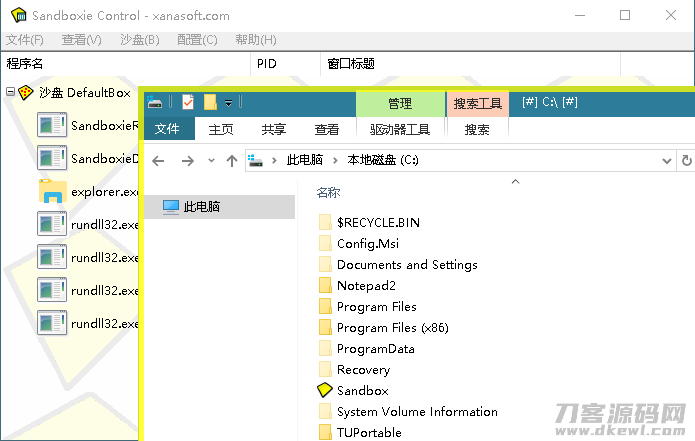Click the 管理 contextual tab header

pyautogui.click(x=400, y=104)
